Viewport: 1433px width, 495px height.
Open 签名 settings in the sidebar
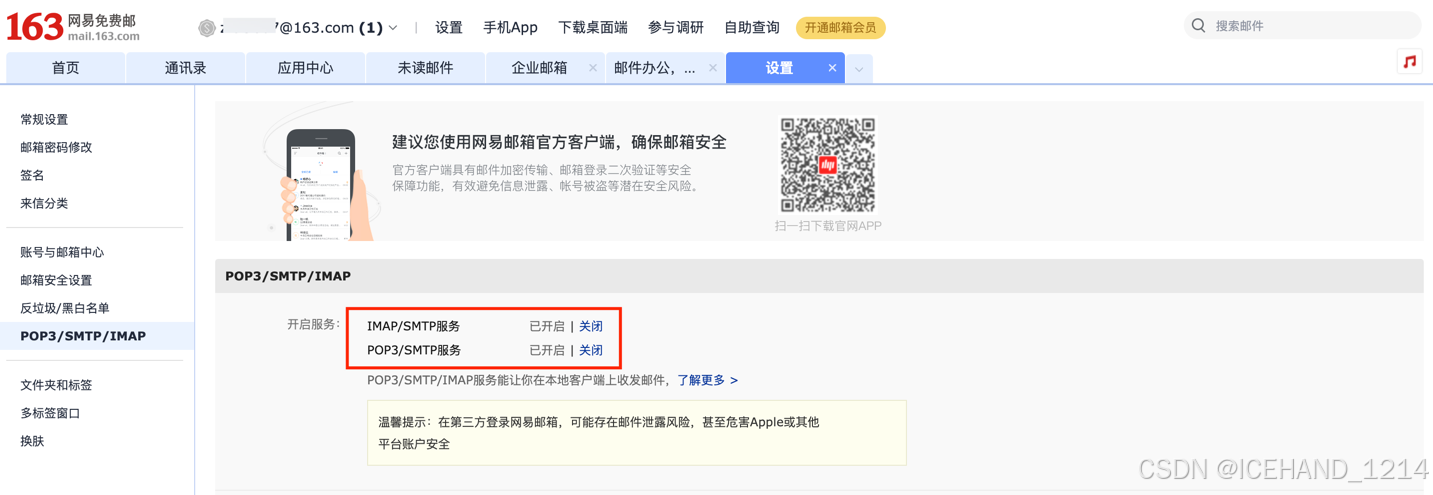coord(32,176)
